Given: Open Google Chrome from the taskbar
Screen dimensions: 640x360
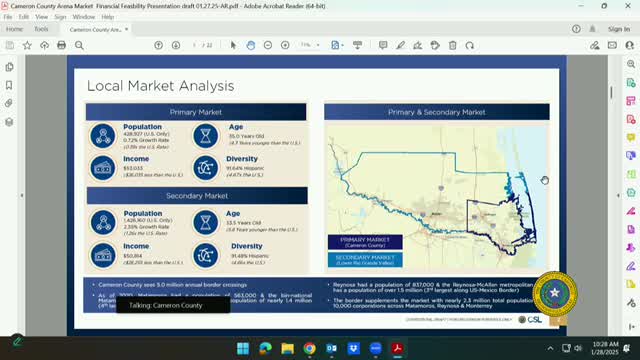Looking at the screenshot, I should 309,348.
